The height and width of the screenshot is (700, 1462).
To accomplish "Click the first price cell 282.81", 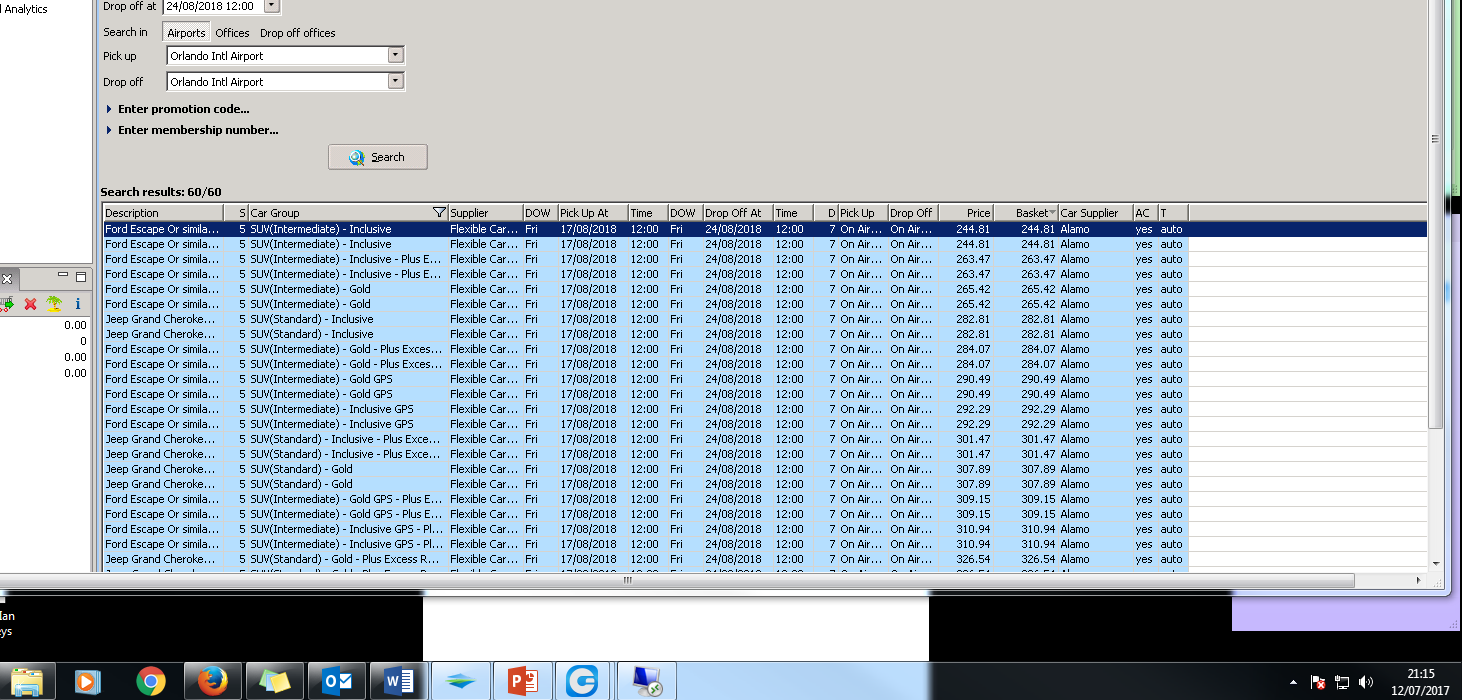I will pos(966,319).
